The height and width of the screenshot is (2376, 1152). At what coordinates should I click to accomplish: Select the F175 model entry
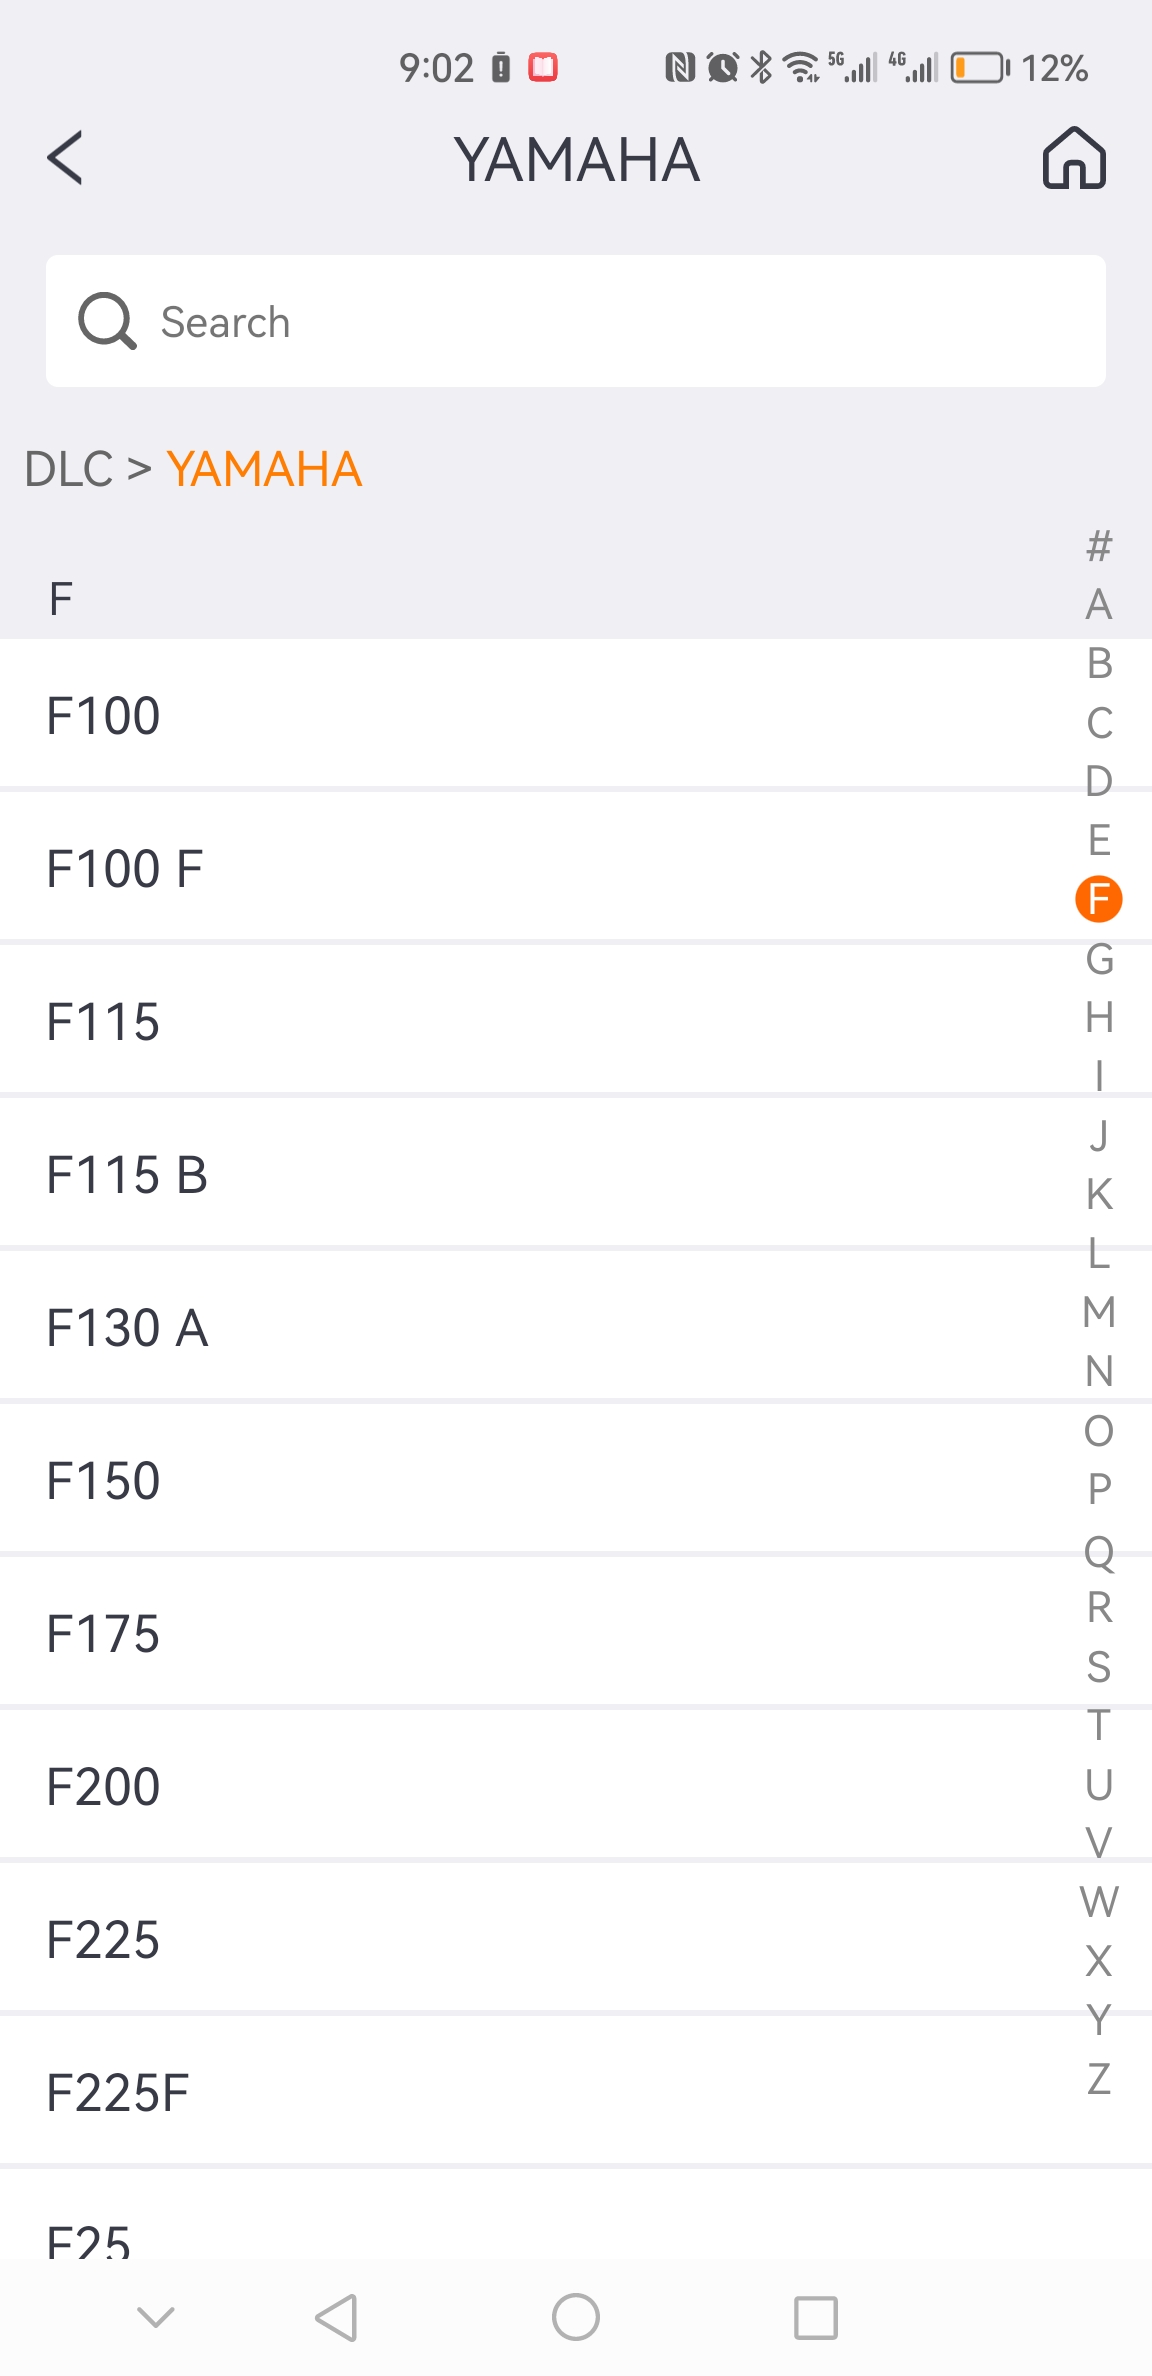tap(576, 1633)
